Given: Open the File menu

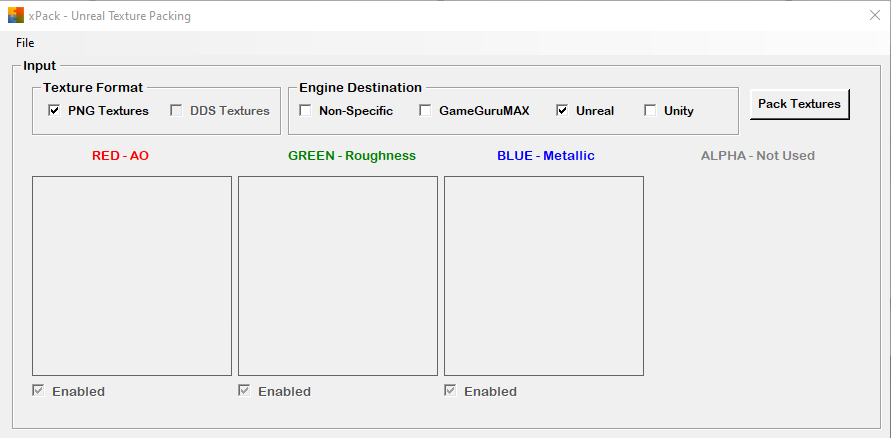Looking at the screenshot, I should tap(25, 43).
